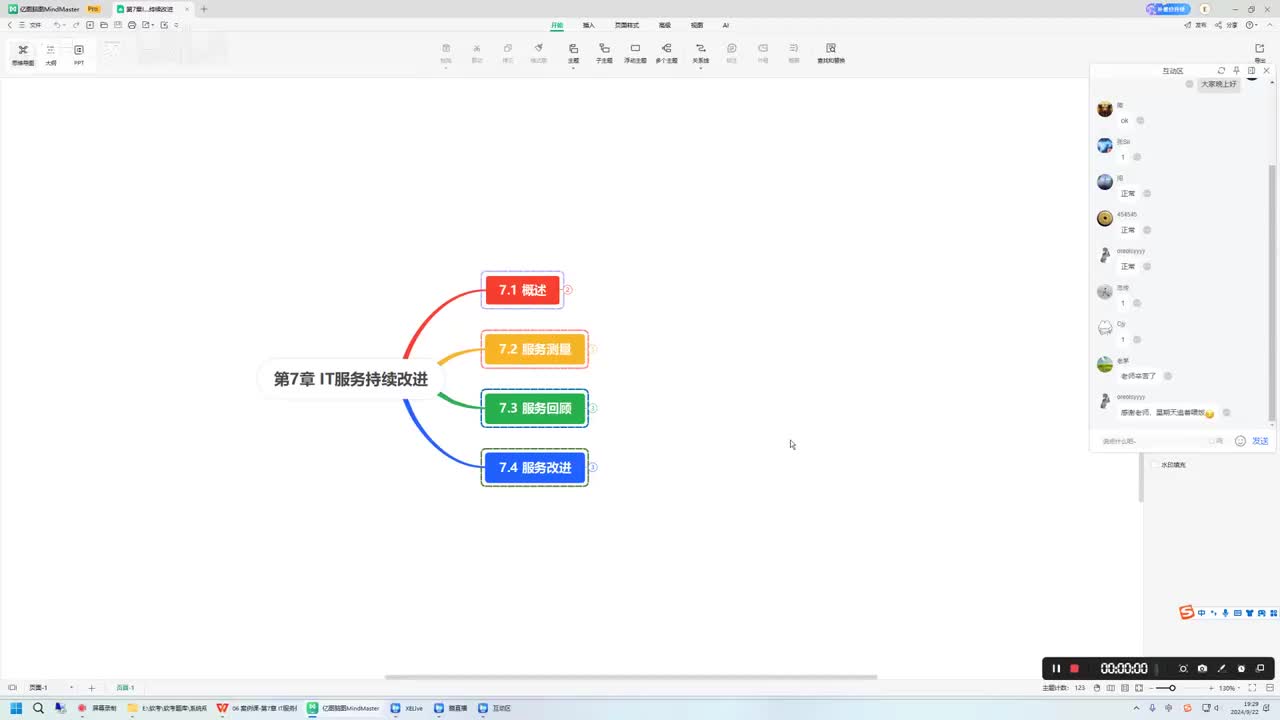Screen dimensions: 1280x720
Task: Click the print icon in the quick toolbar
Action: coord(132,25)
